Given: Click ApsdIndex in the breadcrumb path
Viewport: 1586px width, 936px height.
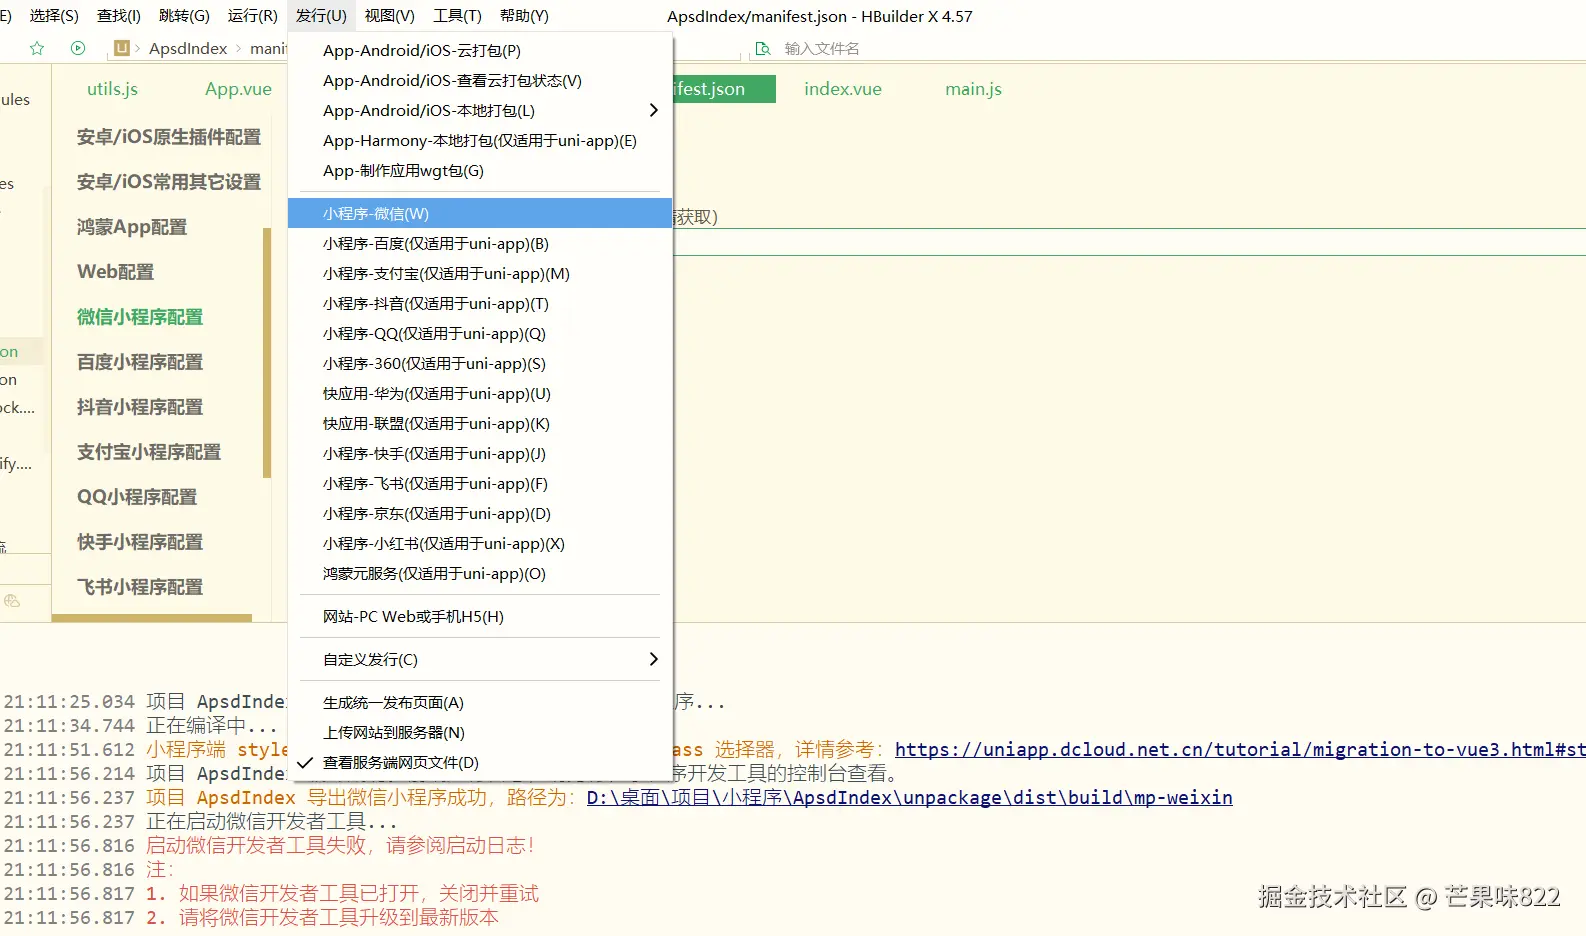Looking at the screenshot, I should point(188,48).
